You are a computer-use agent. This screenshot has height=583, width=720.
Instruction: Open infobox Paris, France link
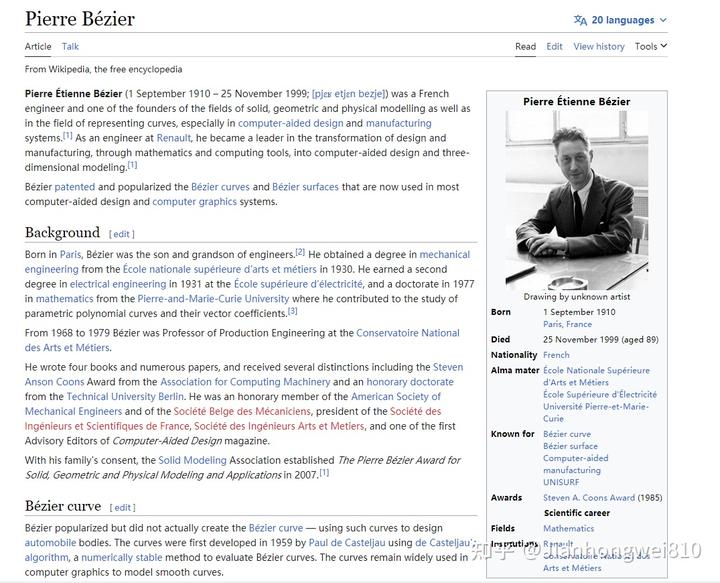click(567, 324)
